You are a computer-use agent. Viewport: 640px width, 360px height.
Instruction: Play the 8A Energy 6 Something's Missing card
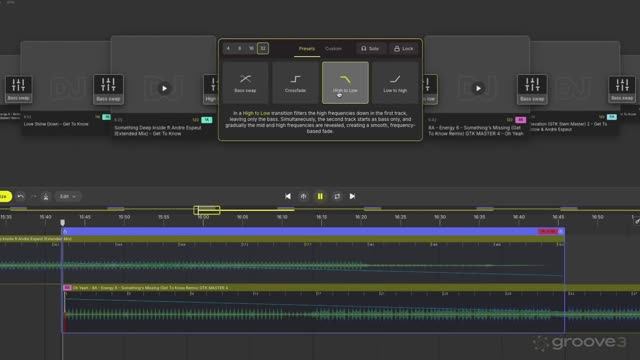(478, 89)
